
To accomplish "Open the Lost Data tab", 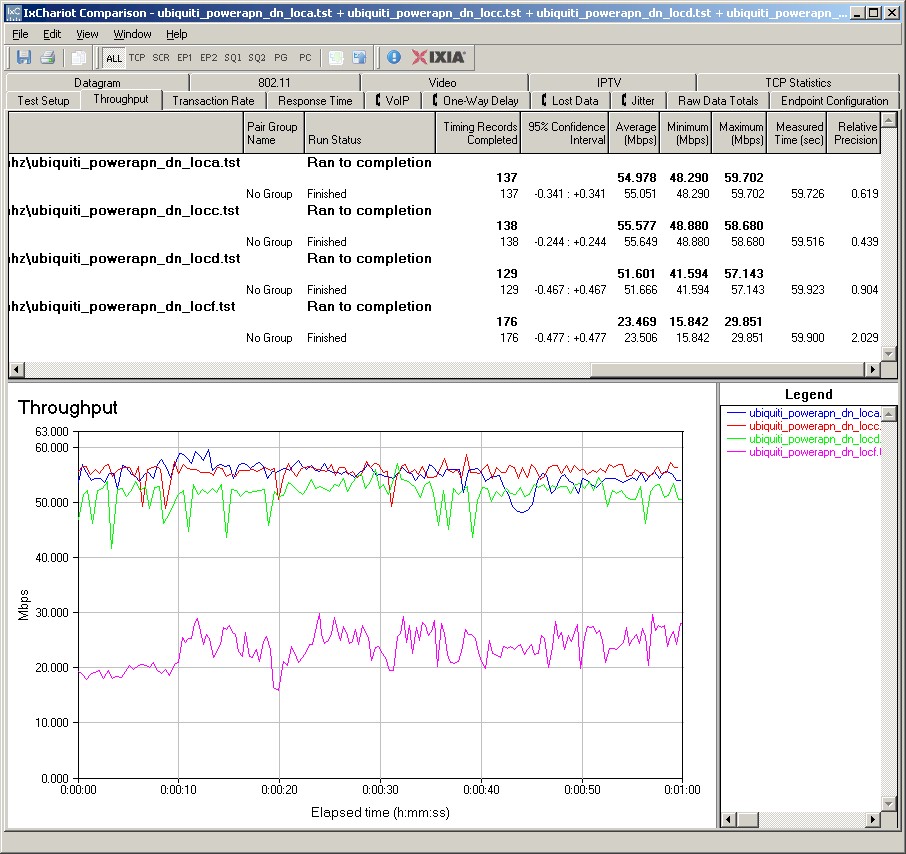I will point(569,101).
